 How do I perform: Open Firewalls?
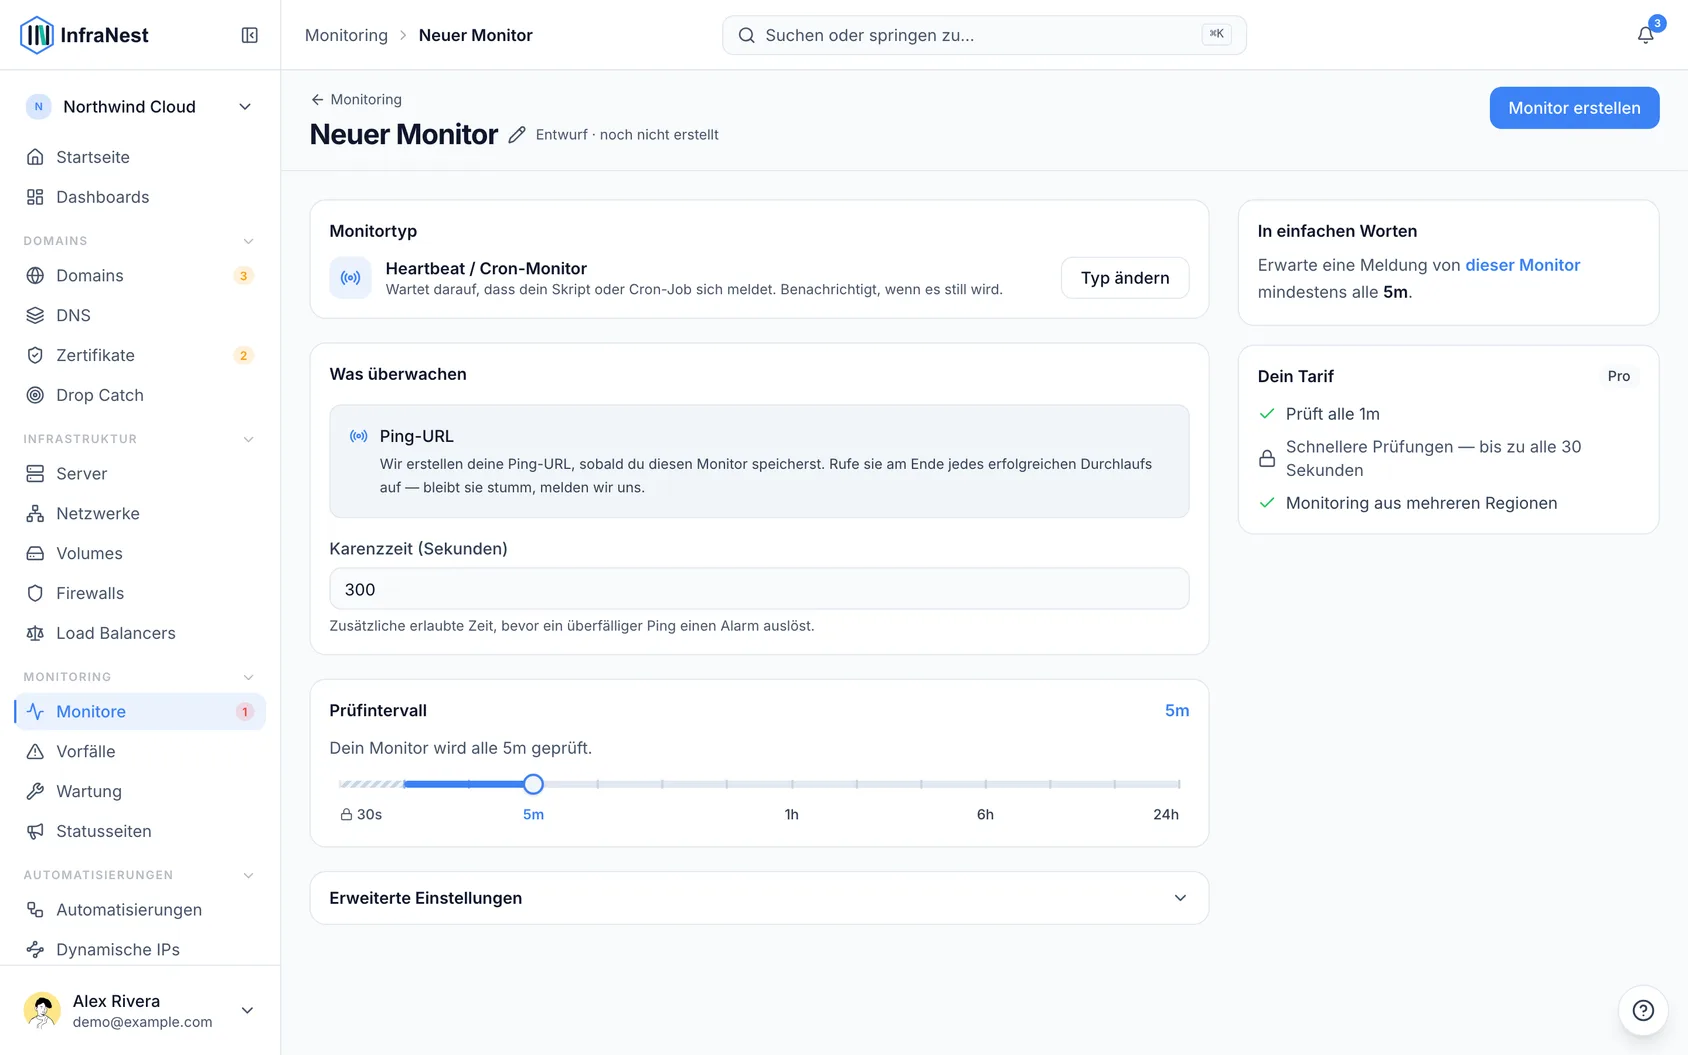(x=140, y=593)
